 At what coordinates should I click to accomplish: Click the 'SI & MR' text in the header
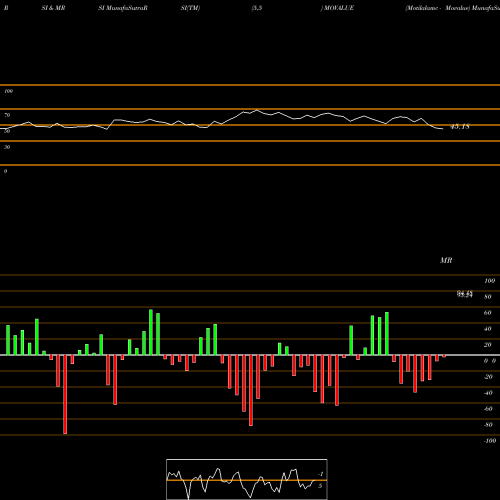[x=53, y=8]
